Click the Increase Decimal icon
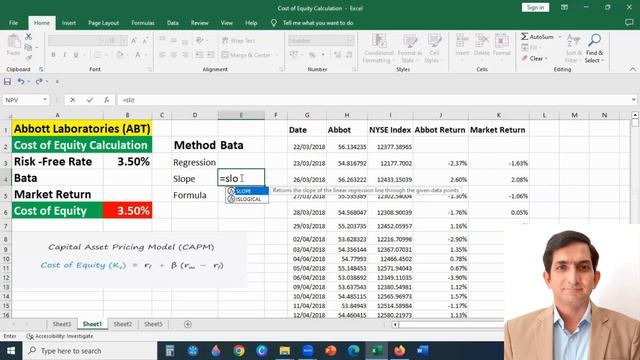Viewport: 640px width, 360px height. click(338, 55)
